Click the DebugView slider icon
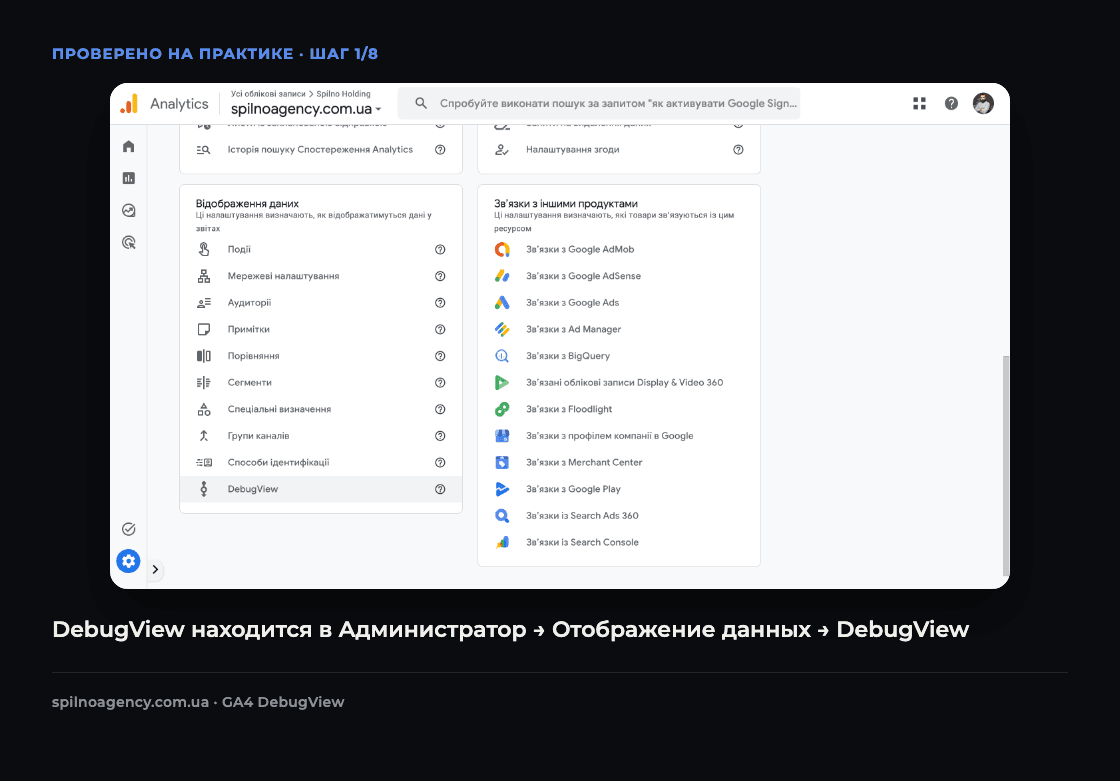The width and height of the screenshot is (1120, 781). coord(204,489)
